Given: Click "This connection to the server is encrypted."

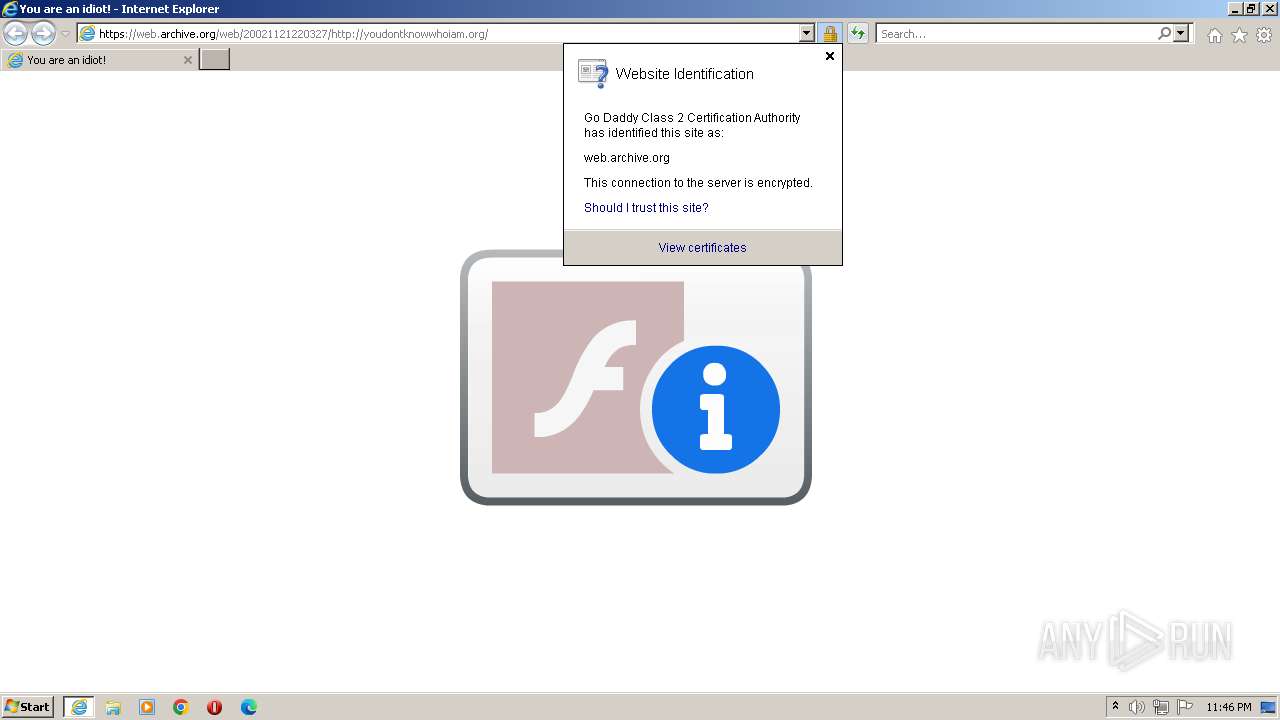Looking at the screenshot, I should 698,183.
